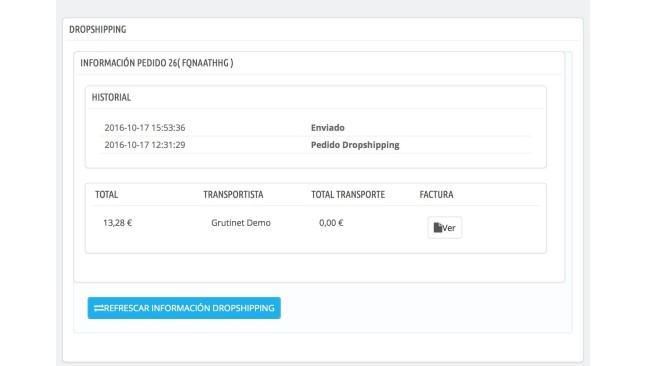Click the DROPSHIPPING panel title
Screen dimensions: 646x366
(98, 29)
